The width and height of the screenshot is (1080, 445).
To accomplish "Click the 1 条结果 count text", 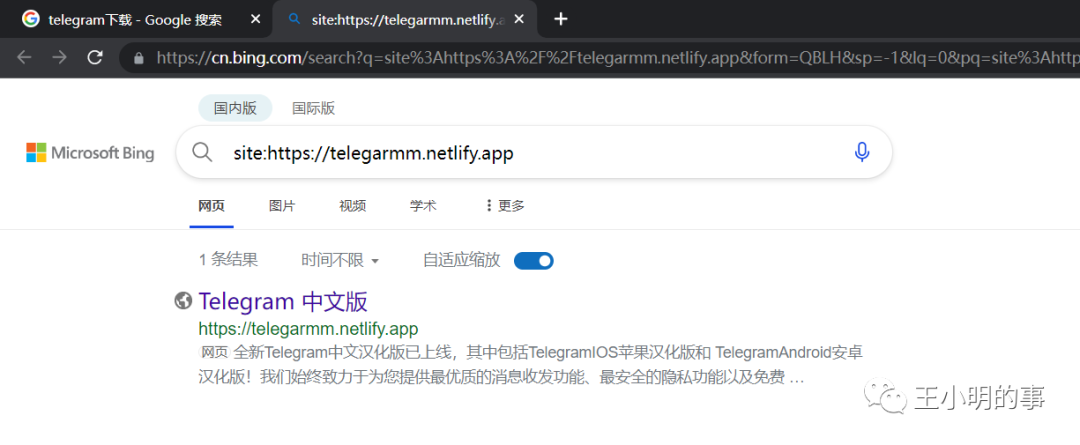I will coord(228,260).
